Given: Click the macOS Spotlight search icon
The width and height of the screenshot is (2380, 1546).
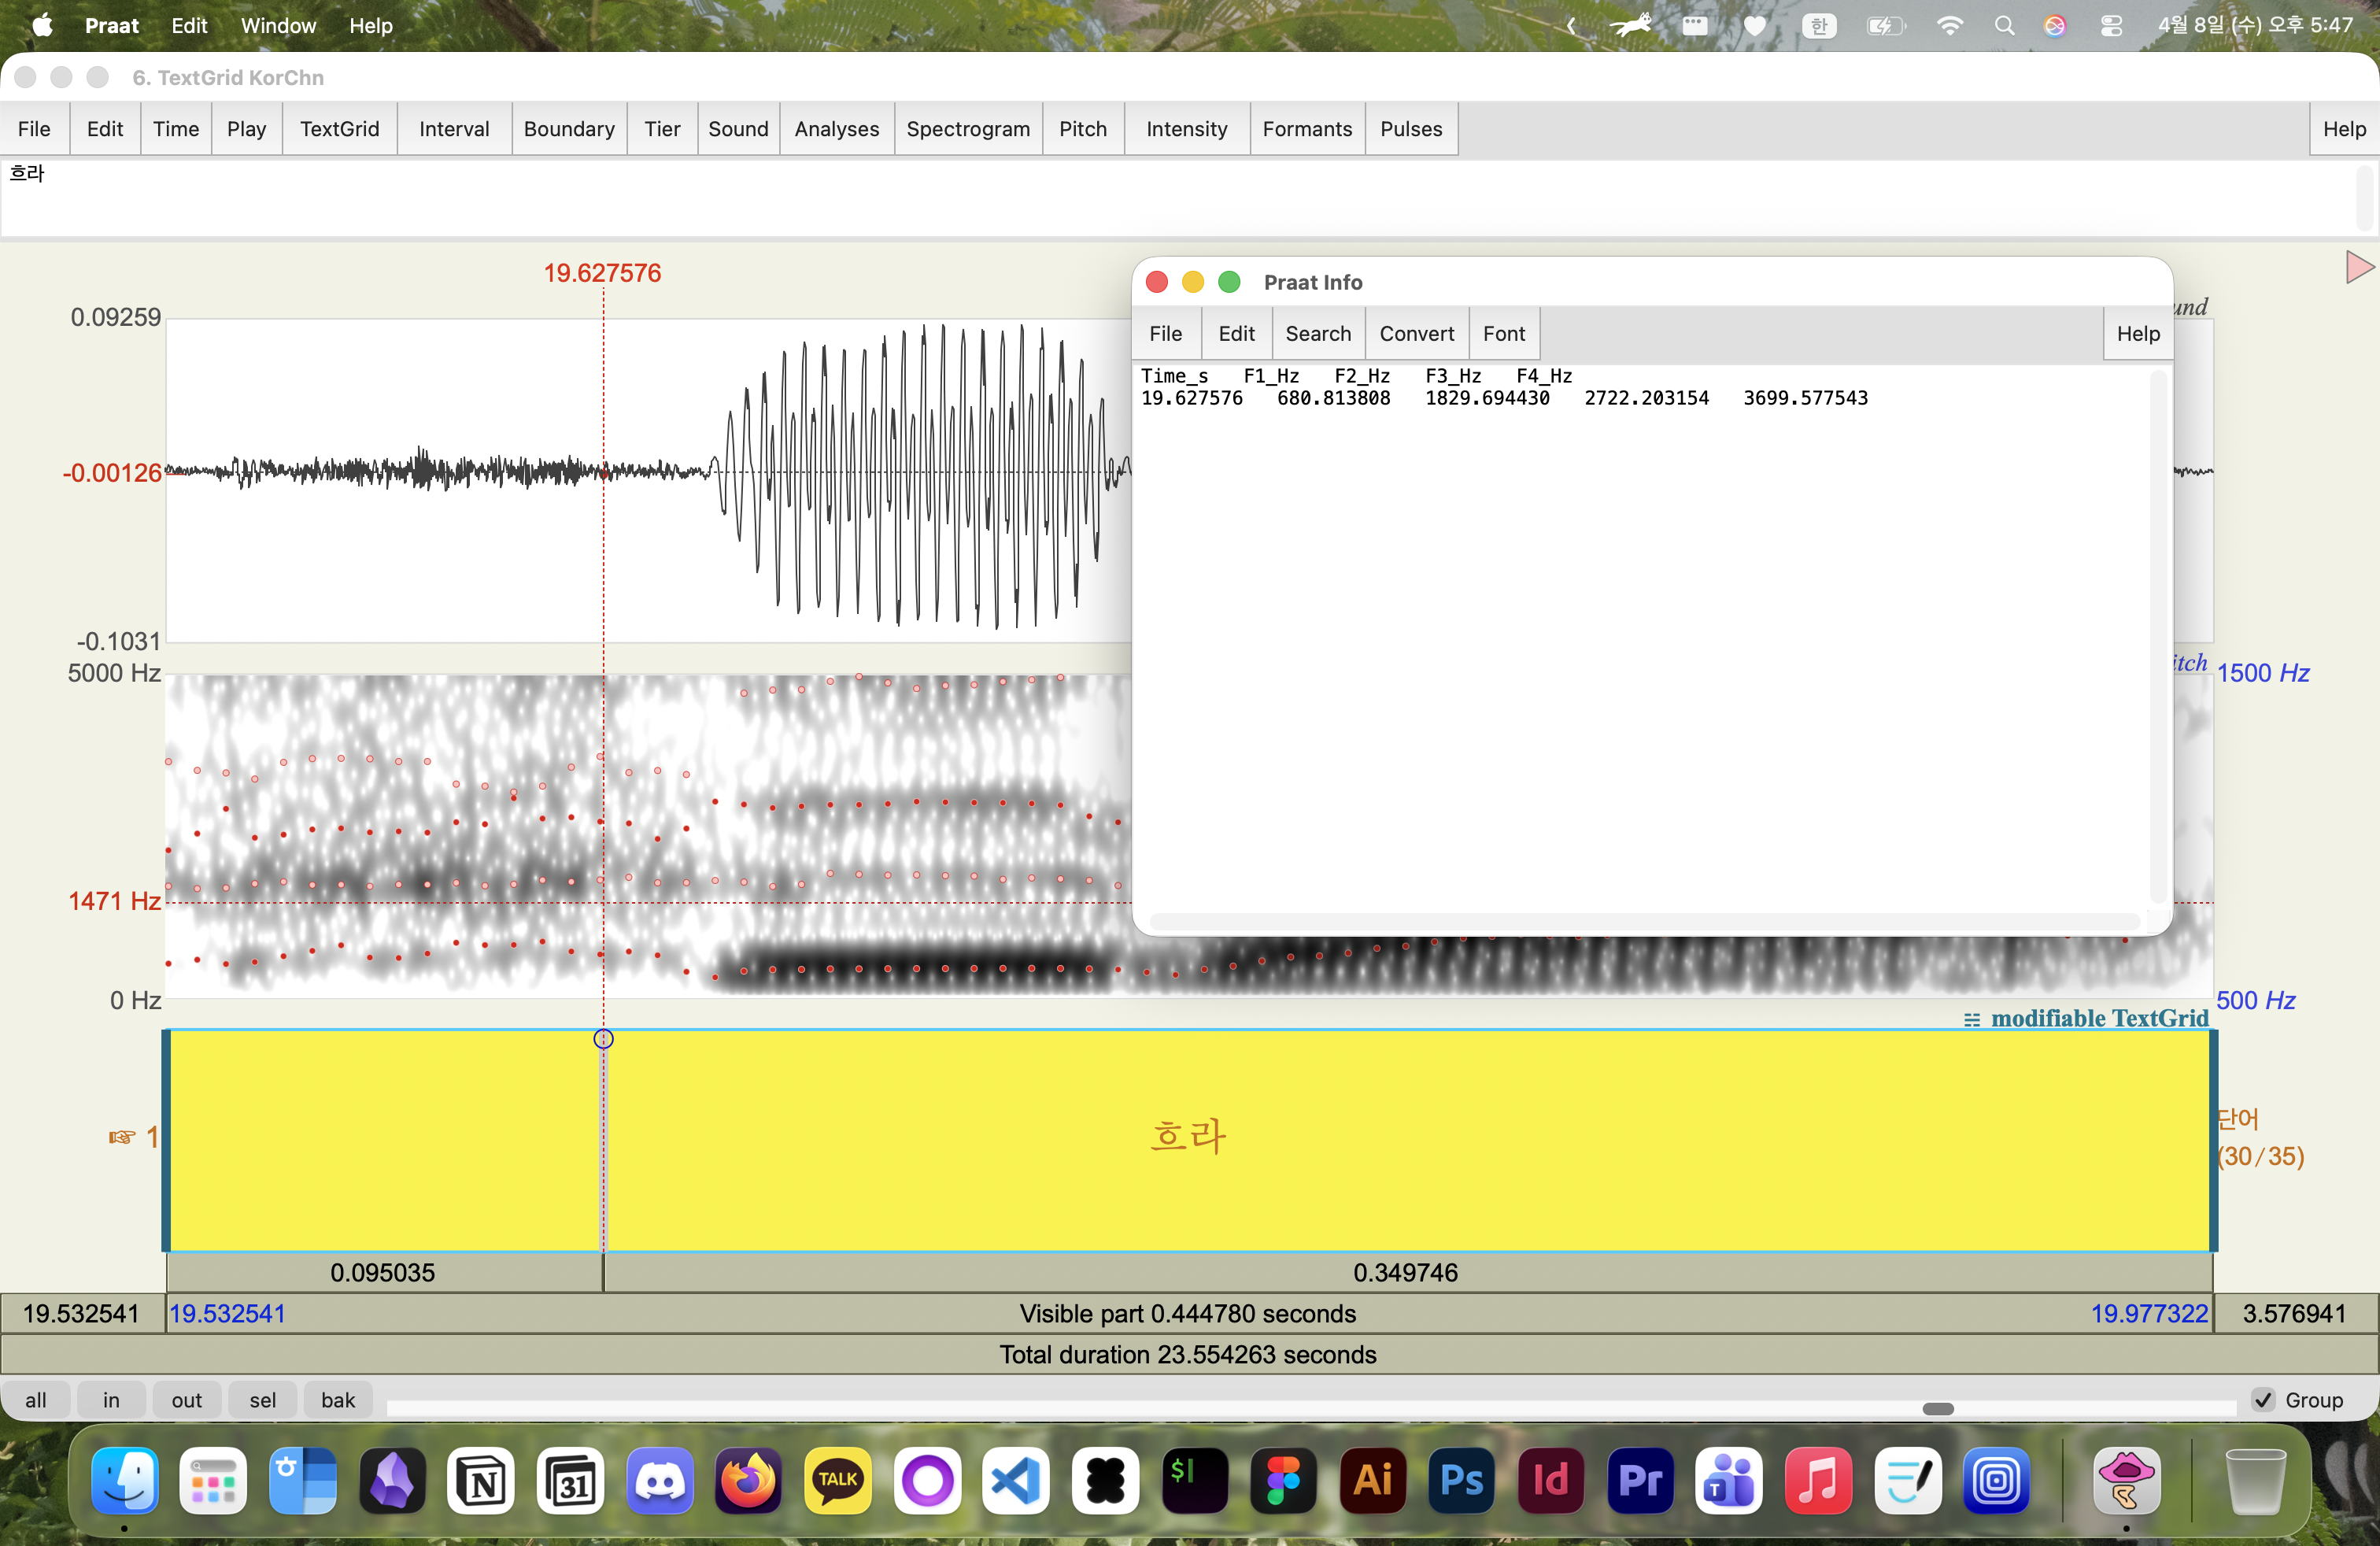Looking at the screenshot, I should (2004, 26).
